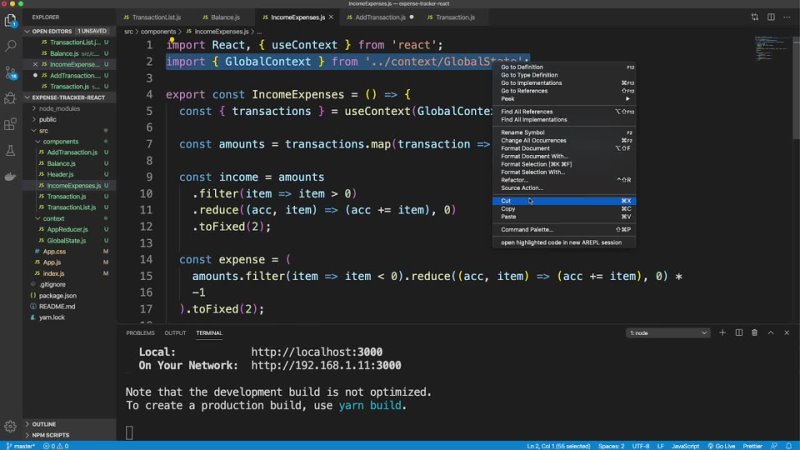Select Command Palette in context menu
Screen dimensions: 800x450
click(564, 230)
